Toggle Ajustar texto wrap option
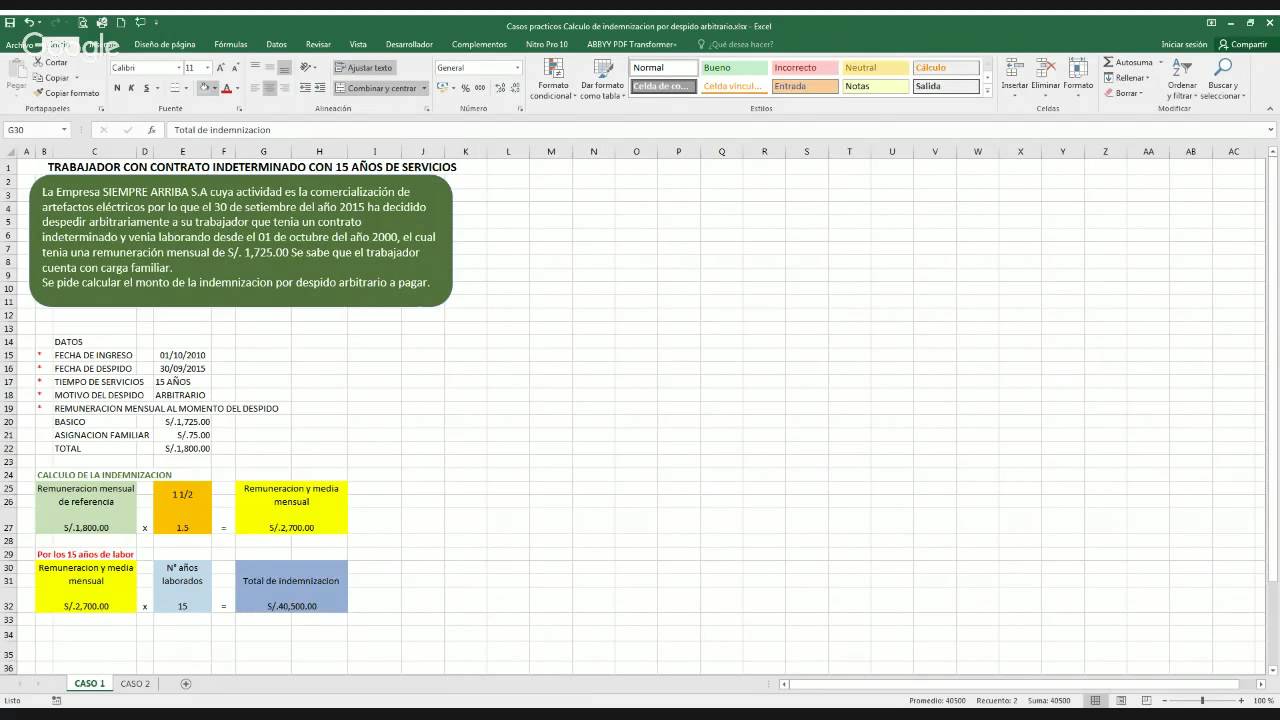The image size is (1280, 720). 364,68
